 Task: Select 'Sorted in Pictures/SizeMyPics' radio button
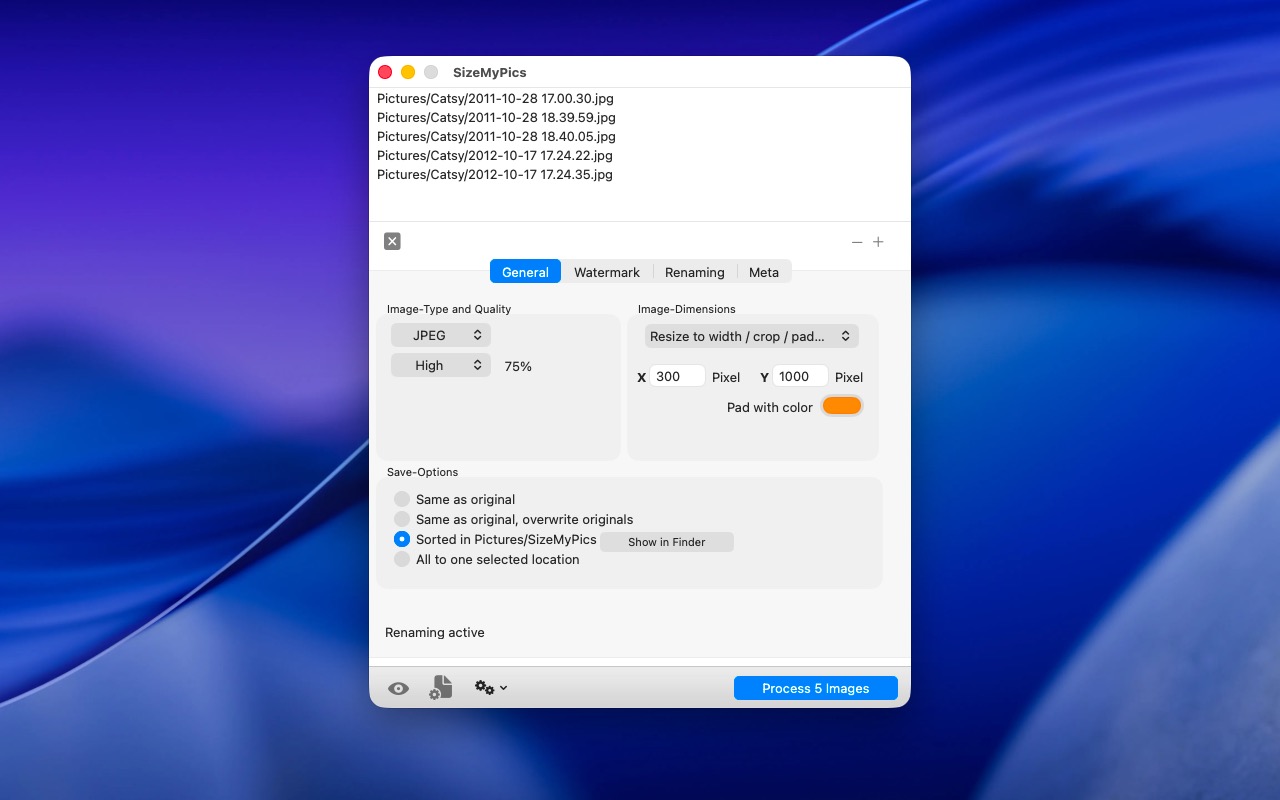click(x=402, y=539)
